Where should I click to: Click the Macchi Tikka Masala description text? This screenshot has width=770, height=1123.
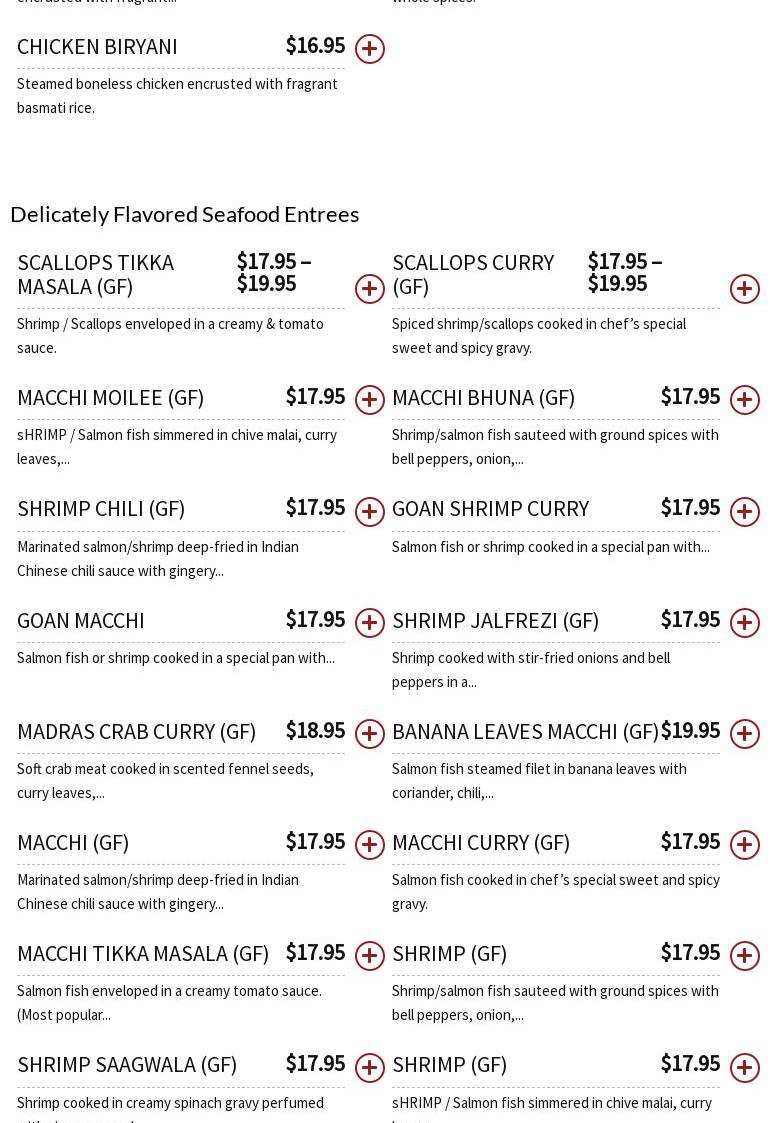169,1002
